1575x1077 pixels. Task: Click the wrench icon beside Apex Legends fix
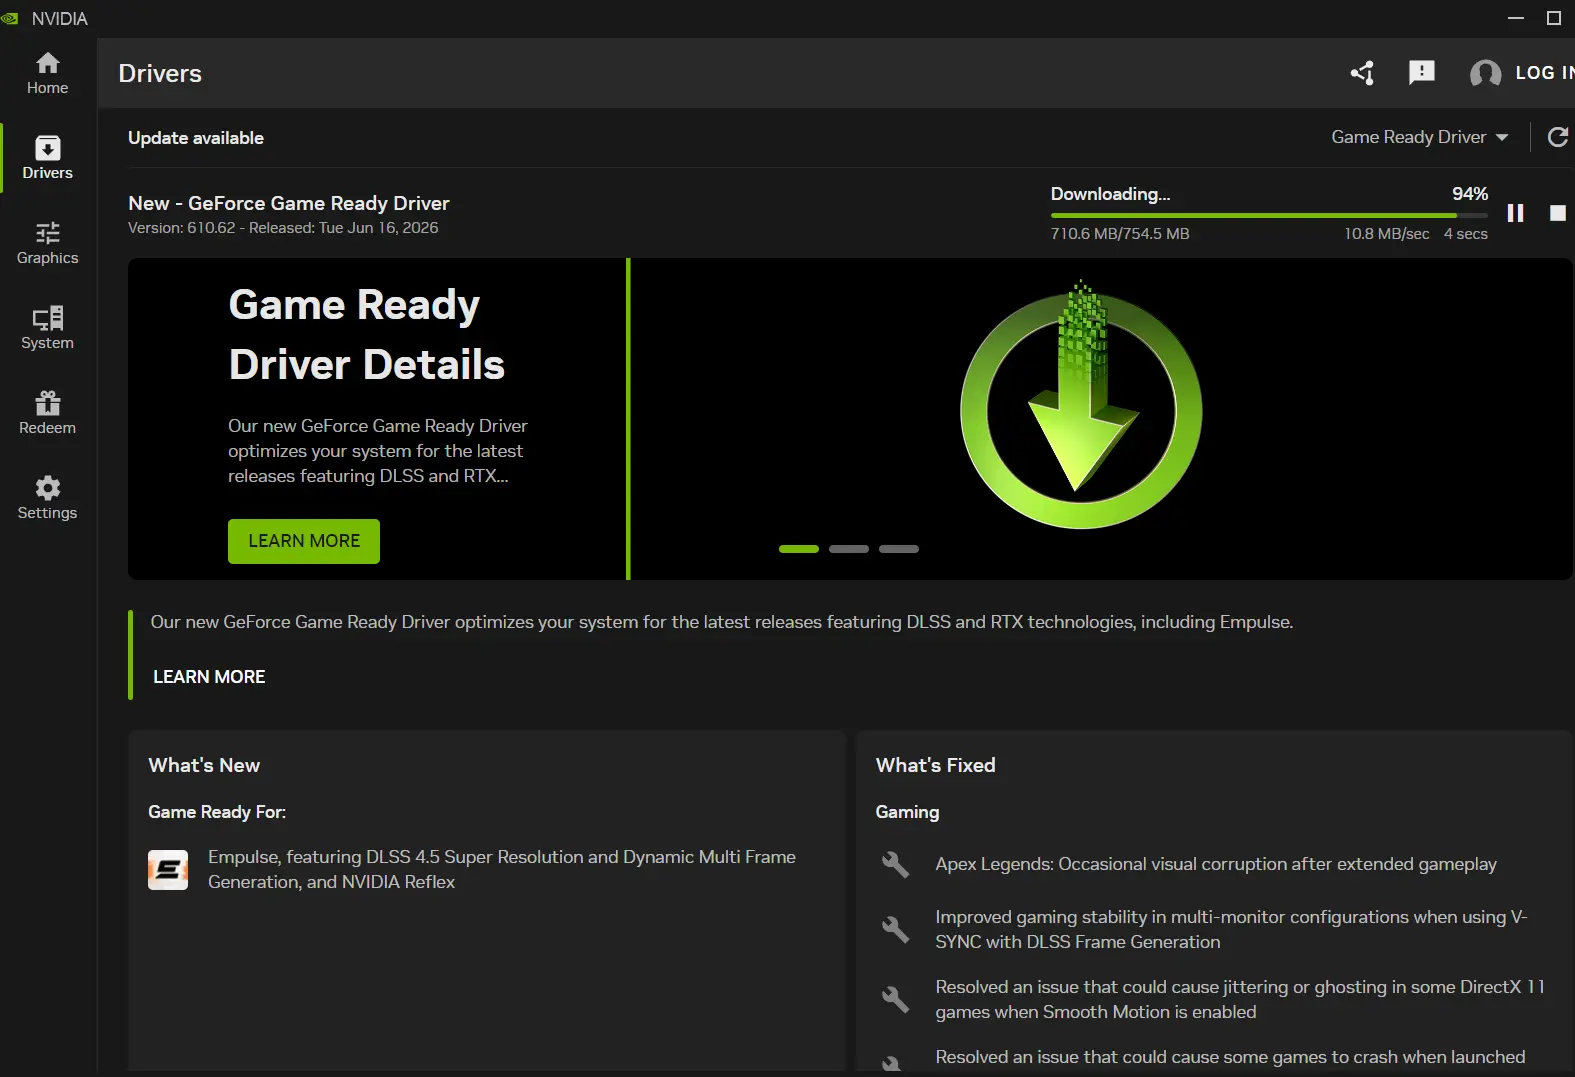(895, 864)
